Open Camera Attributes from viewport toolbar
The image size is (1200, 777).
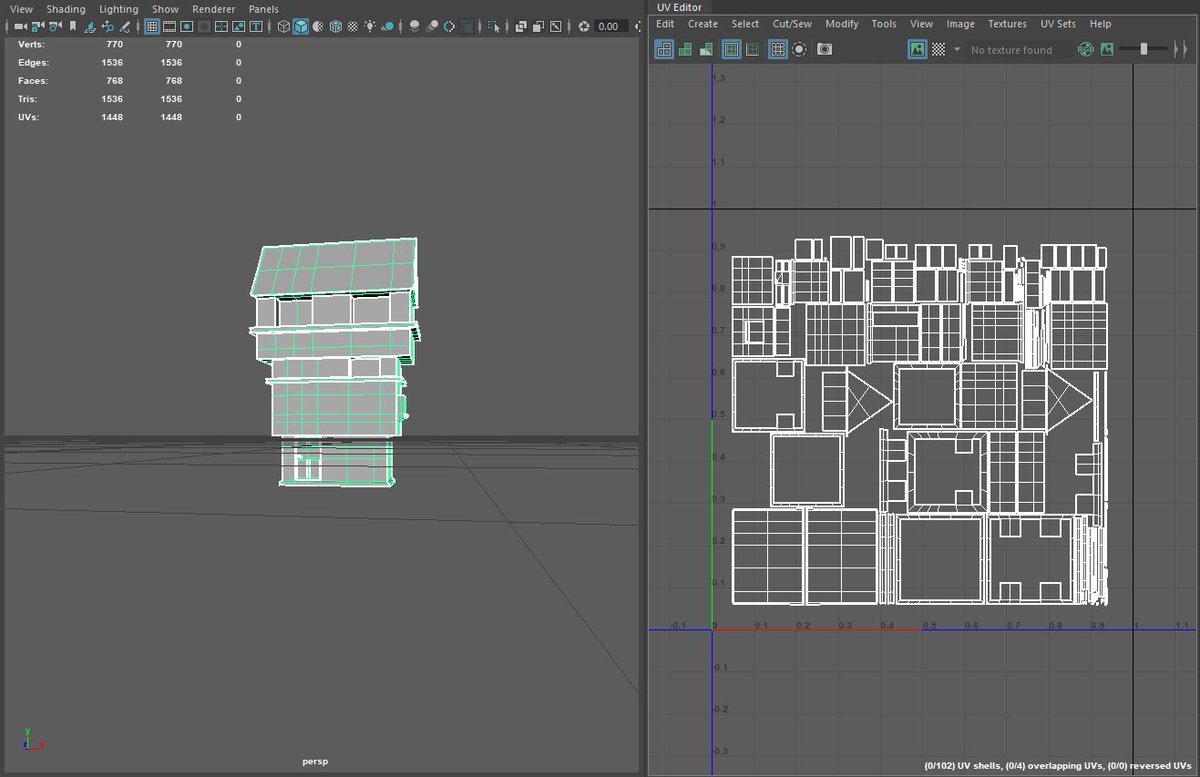[53, 26]
